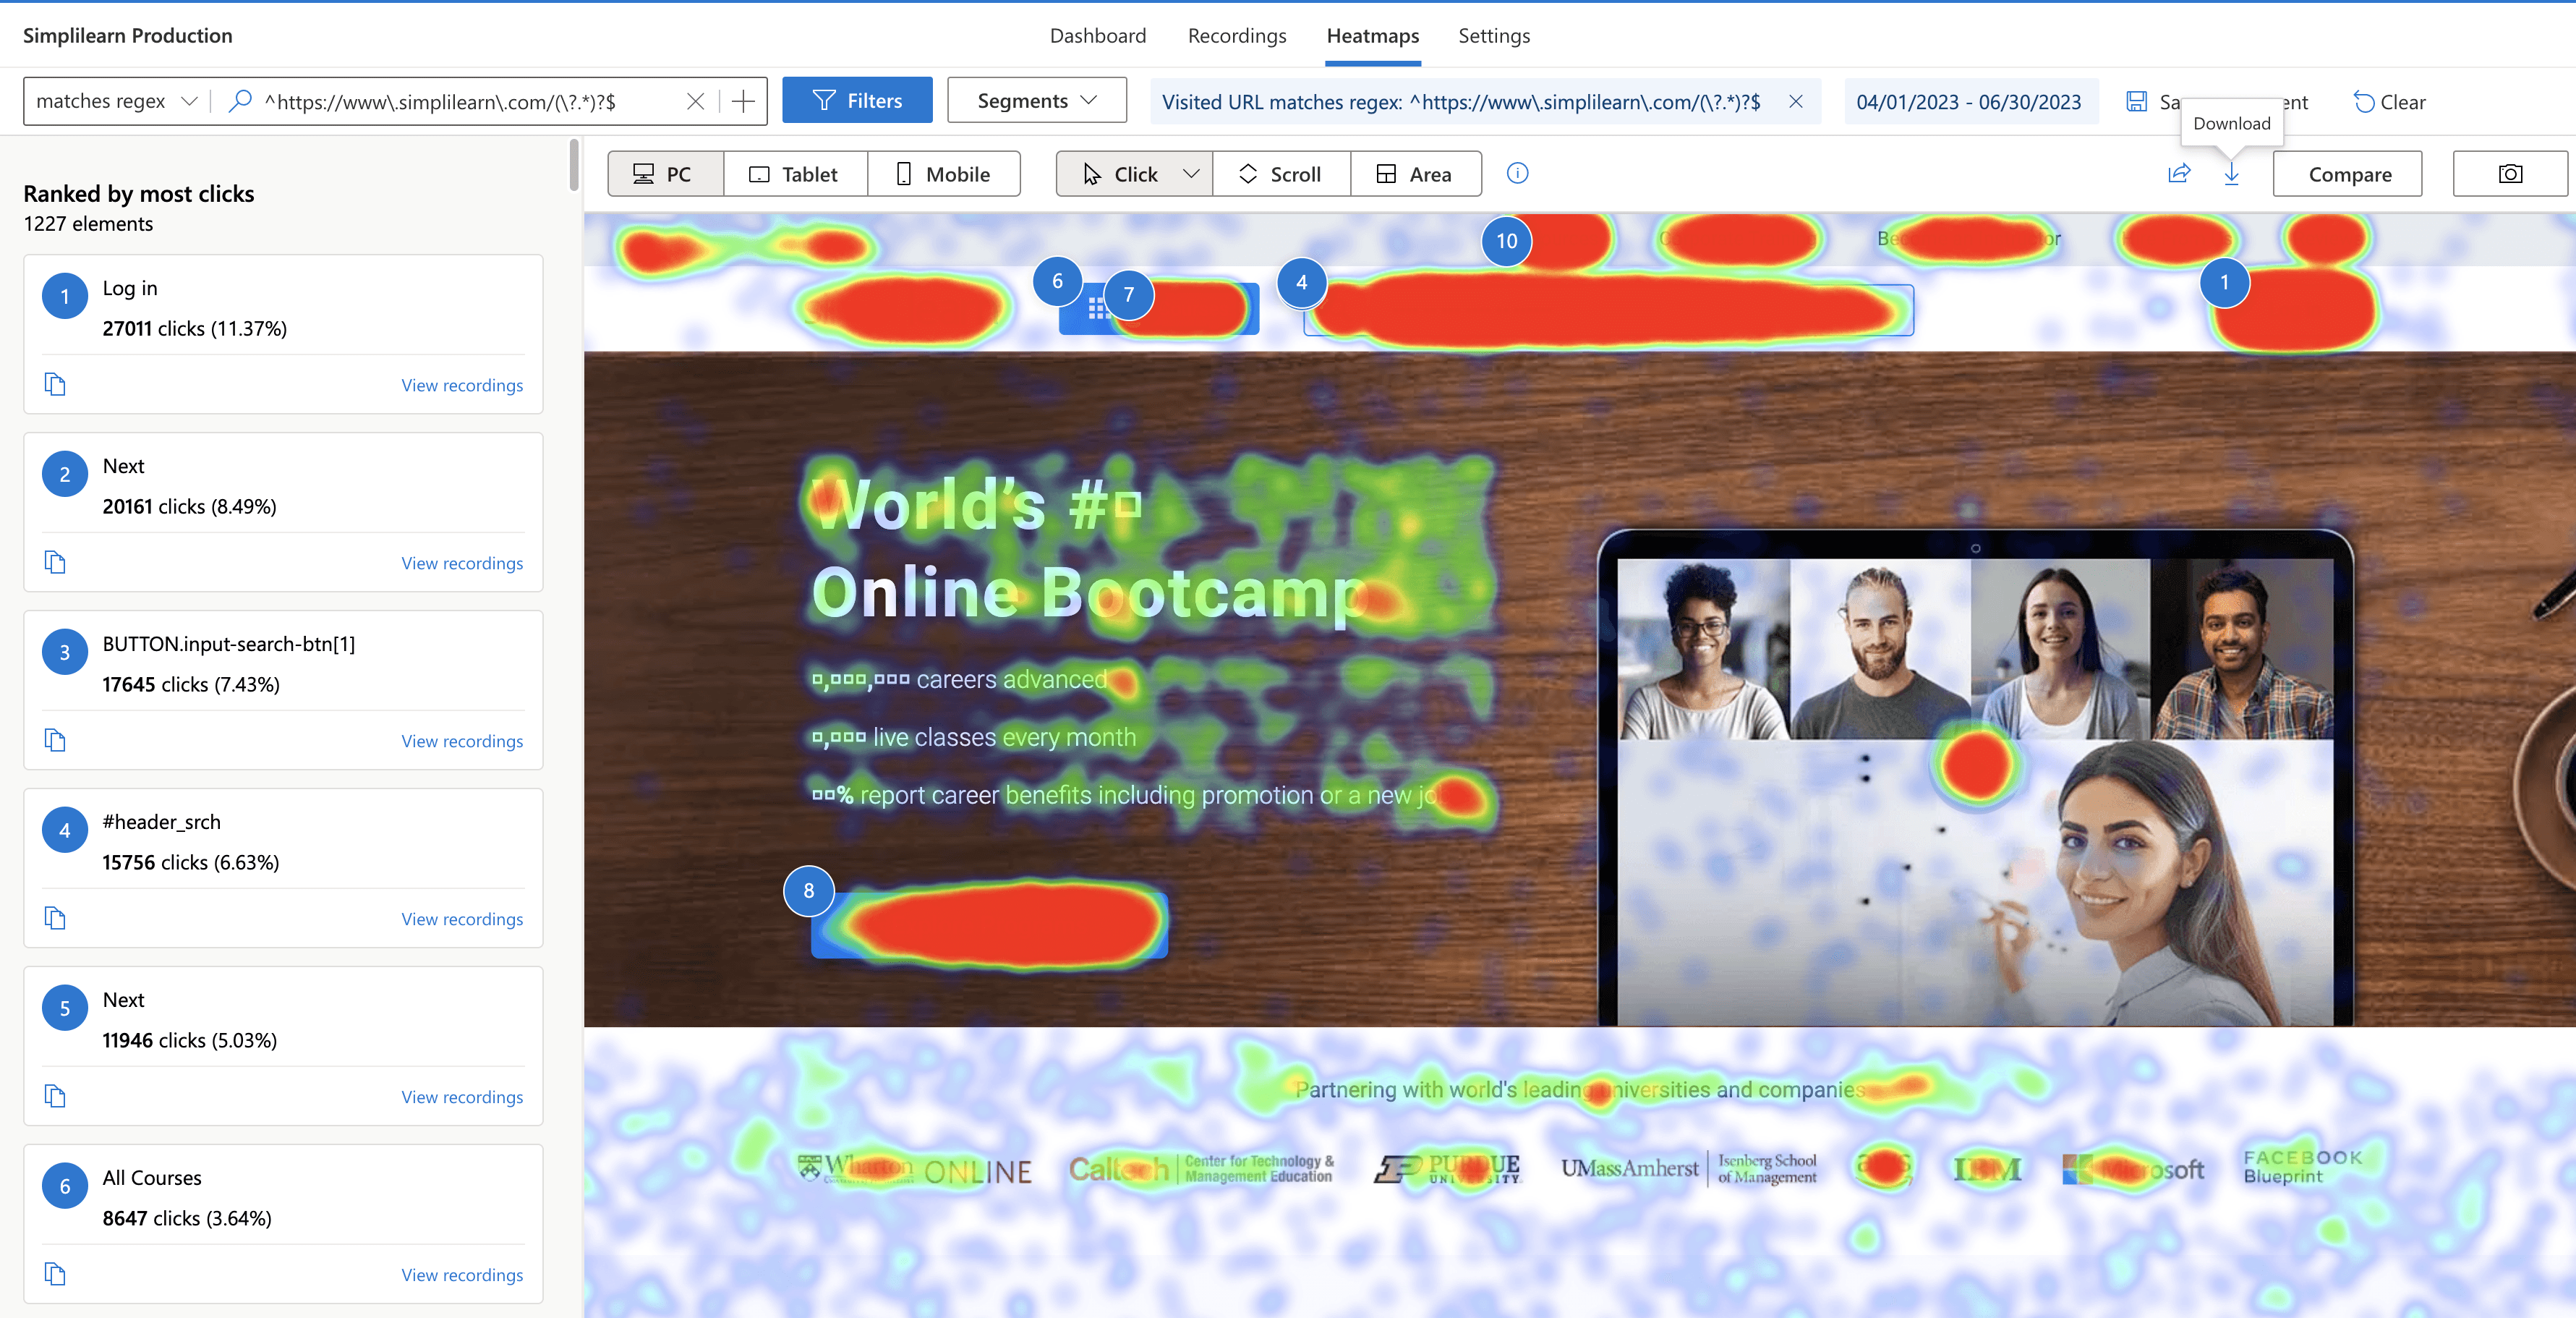View recordings for #header_srch
2576x1318 pixels.
tap(462, 919)
